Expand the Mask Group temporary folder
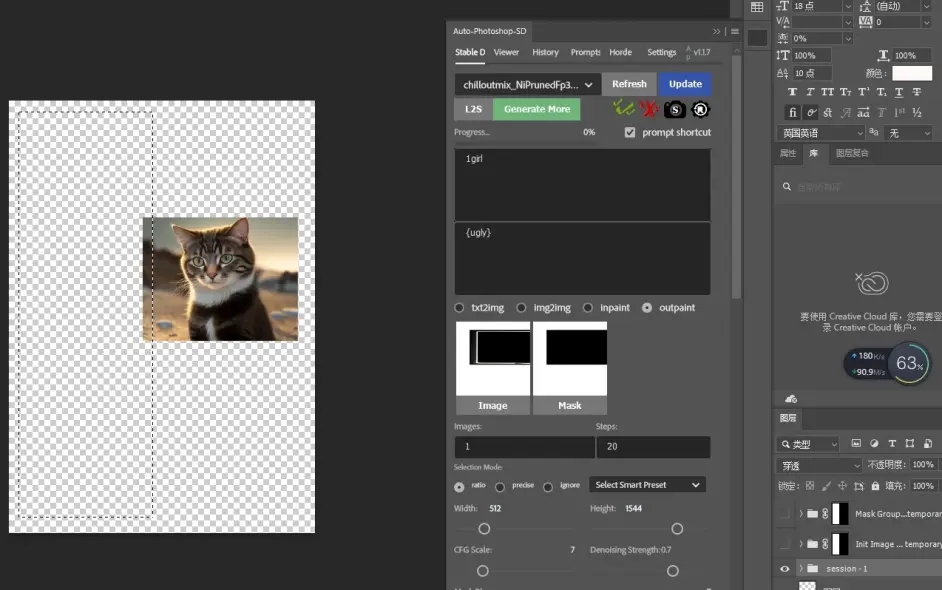942x590 pixels. coord(801,514)
